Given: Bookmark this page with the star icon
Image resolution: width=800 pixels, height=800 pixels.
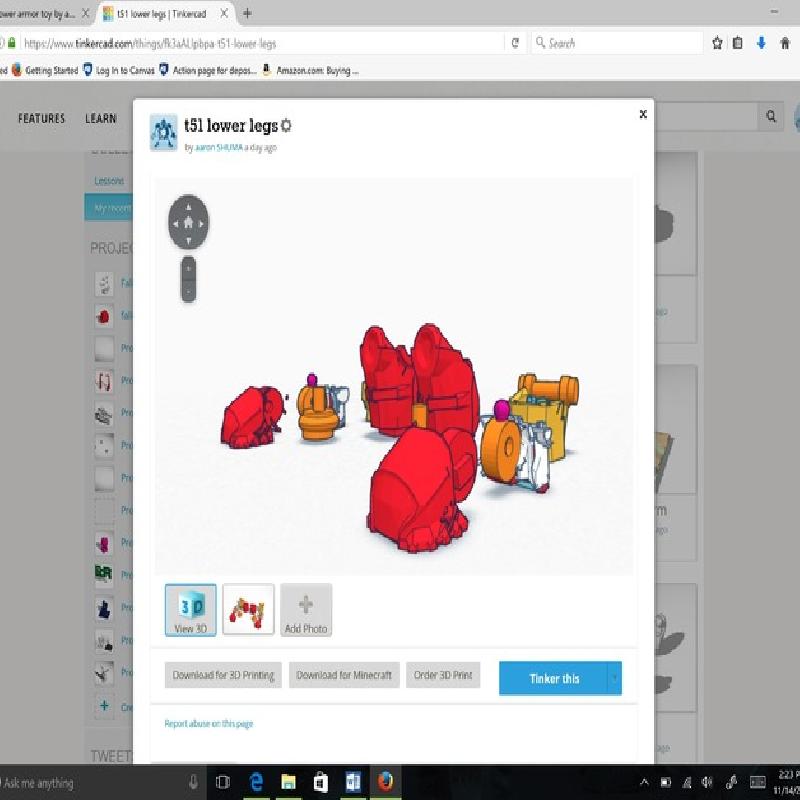Looking at the screenshot, I should [x=717, y=43].
